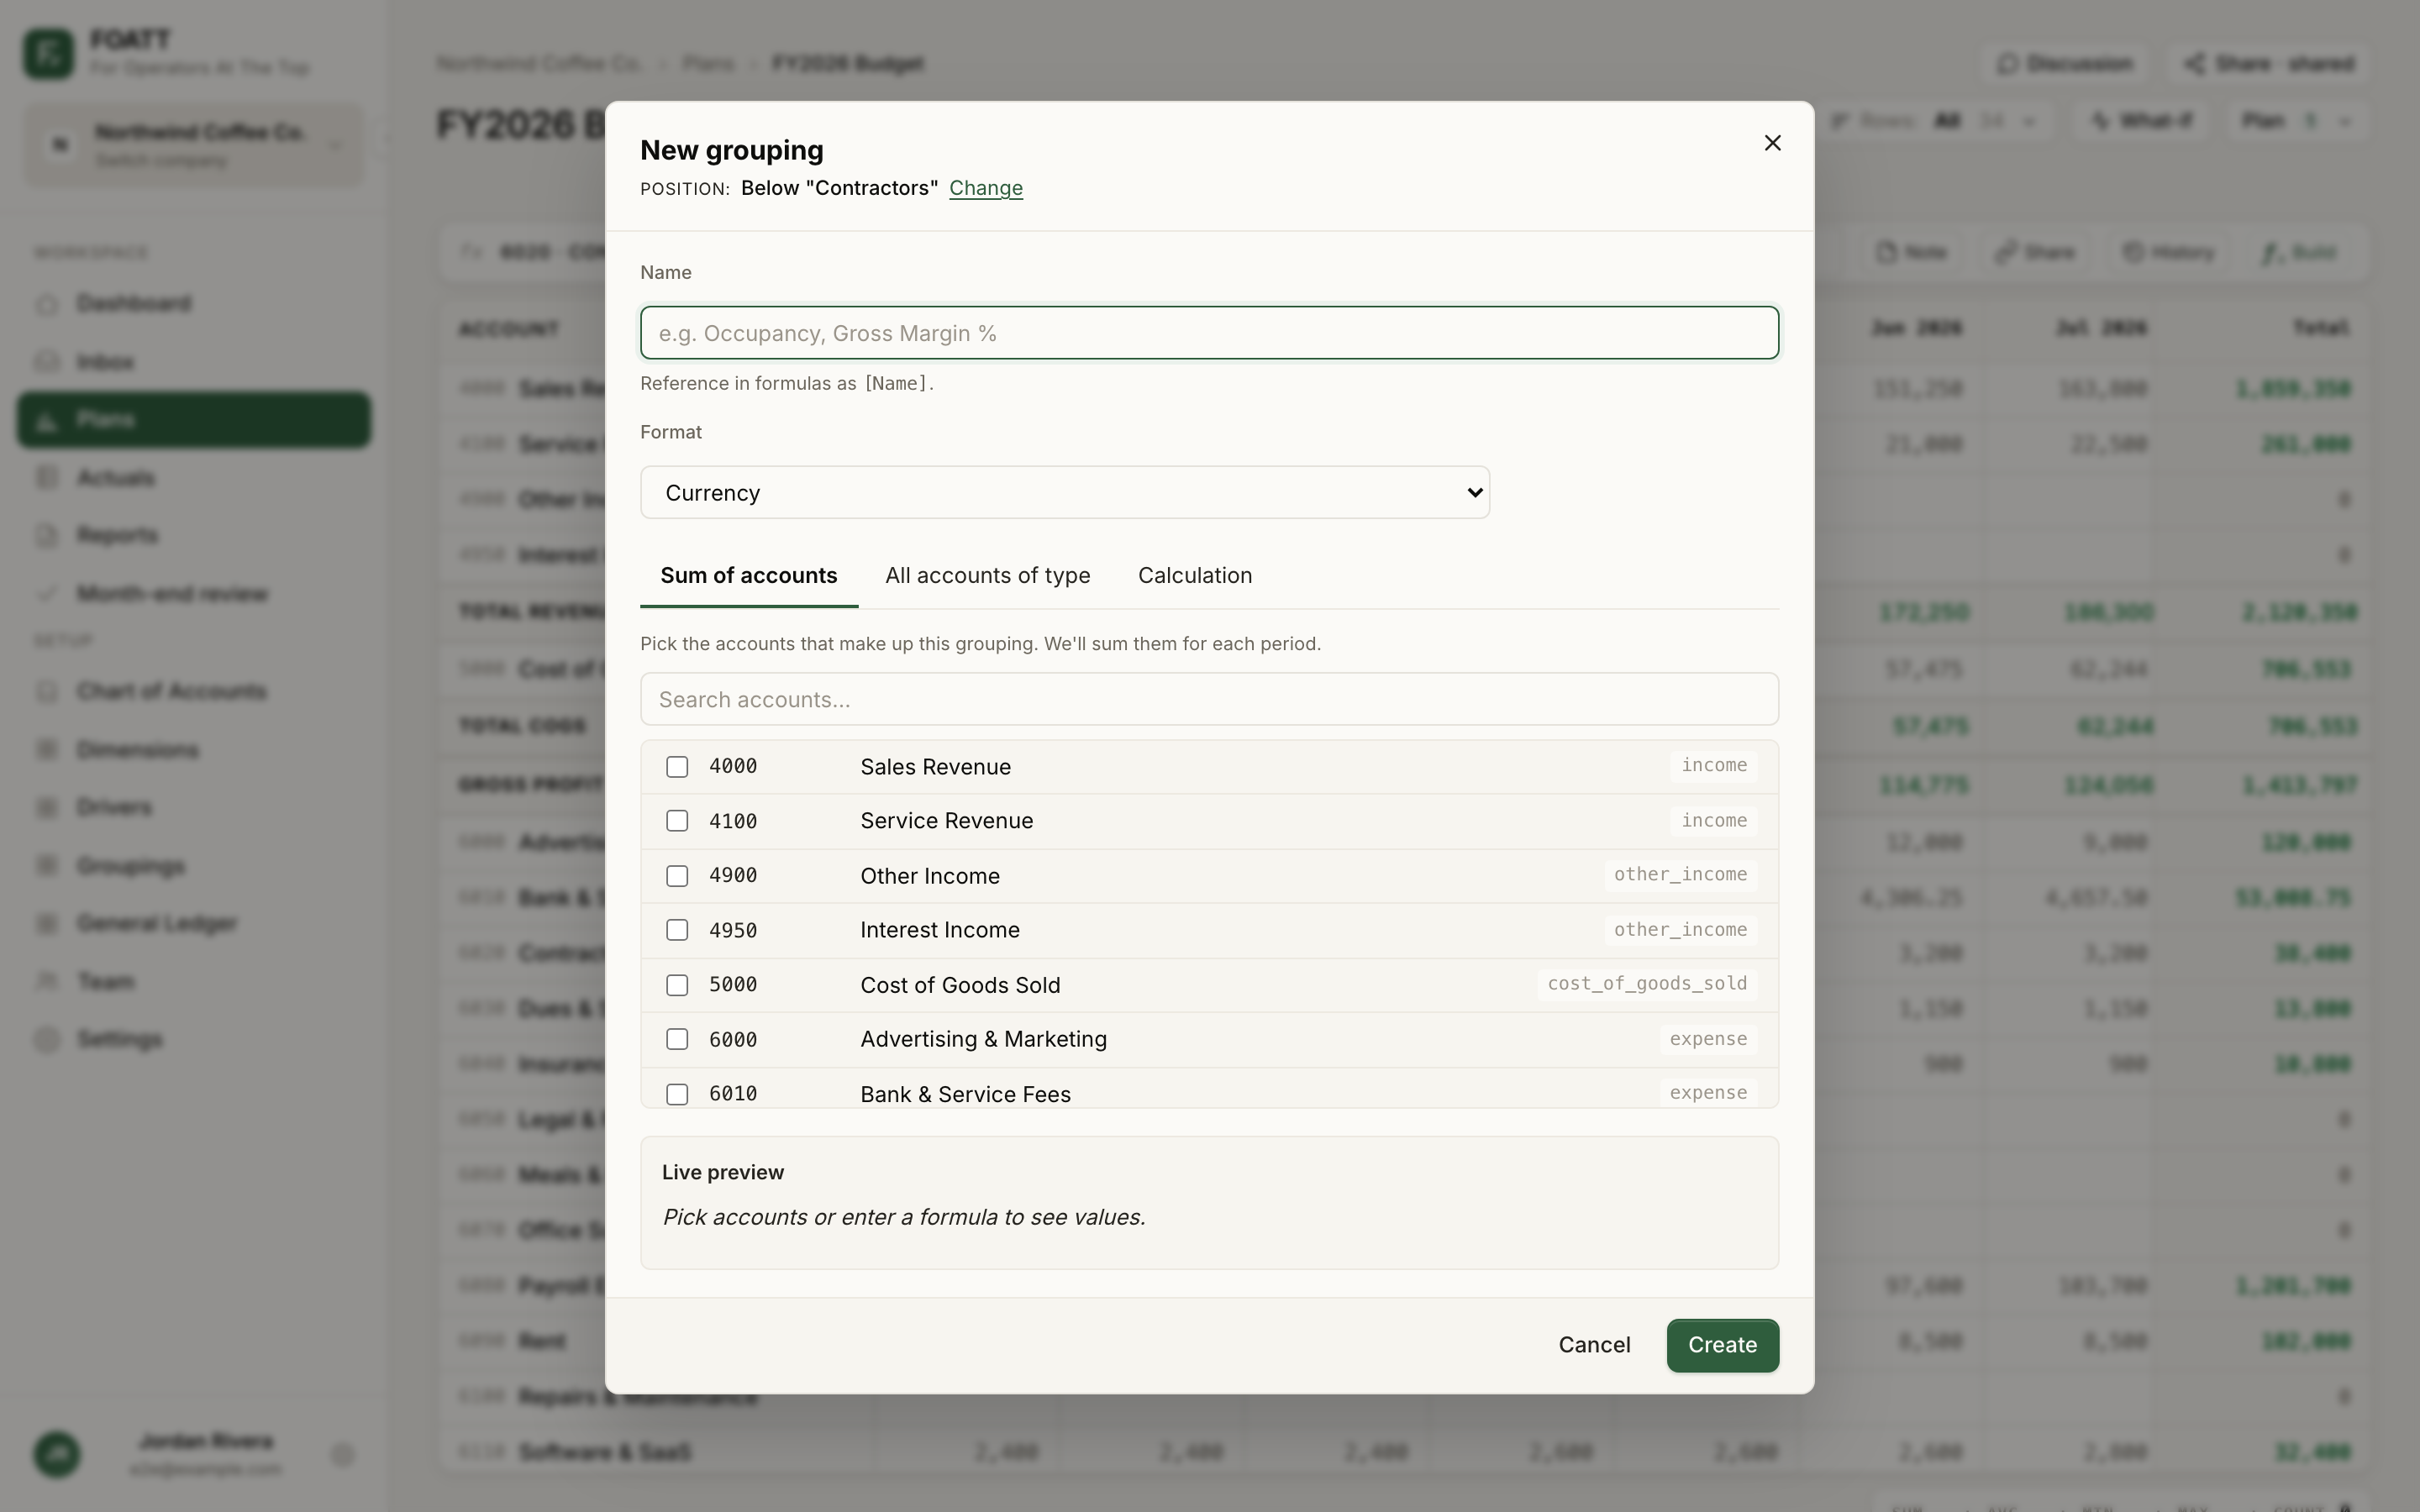Screen dimensions: 2420x1512
Task: Switch to All accounts of type tab
Action: click(987, 576)
